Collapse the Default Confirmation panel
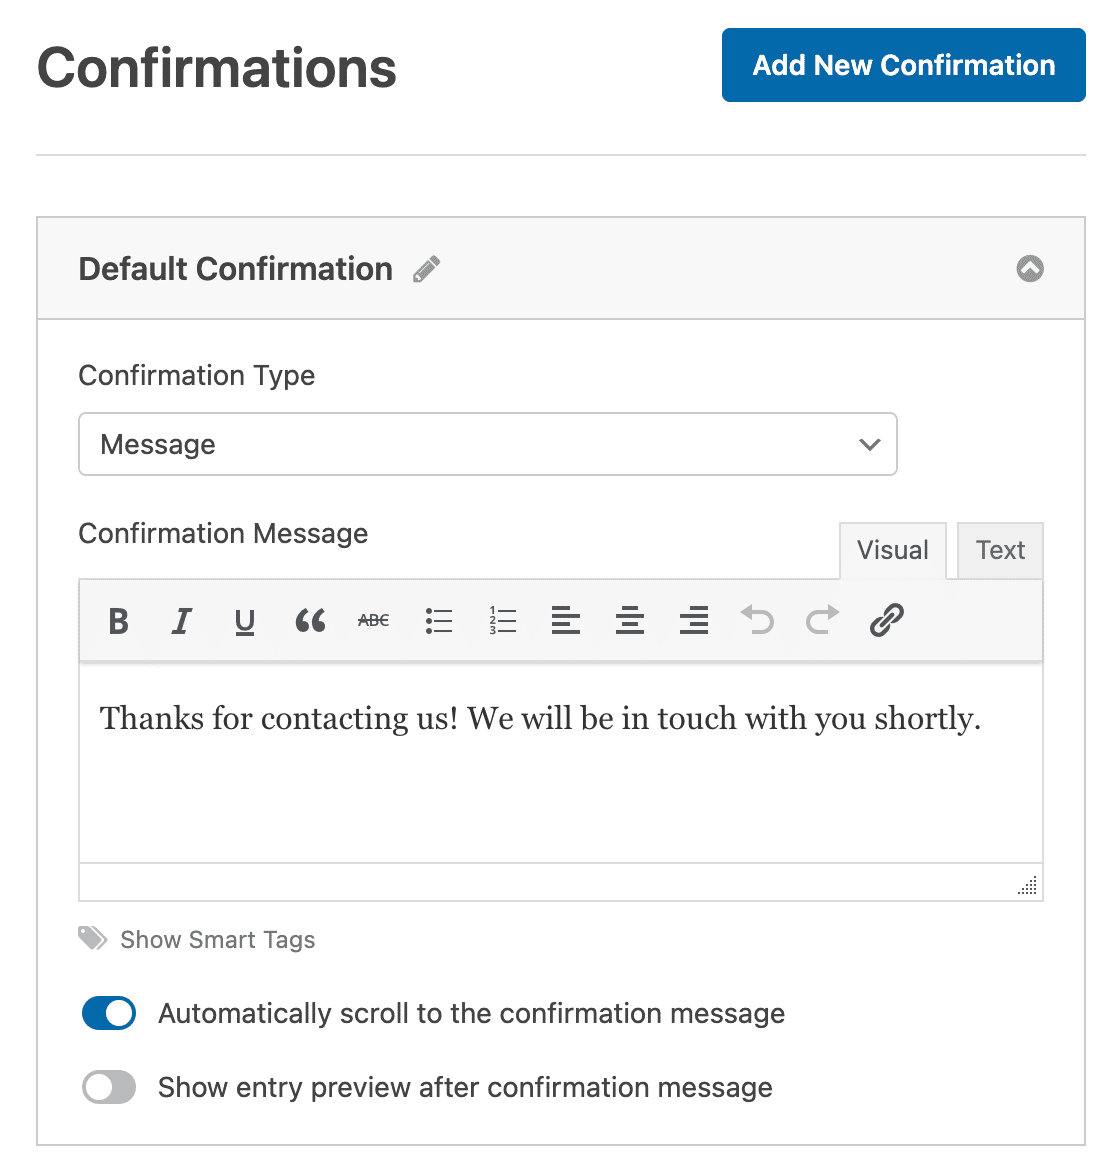Screen dimensions: 1116x1175 (1030, 269)
